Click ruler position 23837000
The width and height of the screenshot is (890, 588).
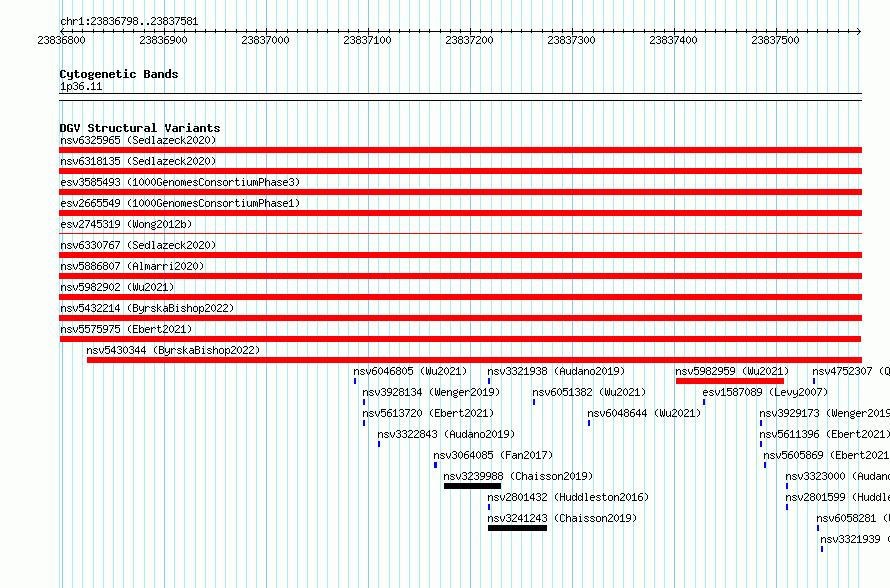[265, 40]
